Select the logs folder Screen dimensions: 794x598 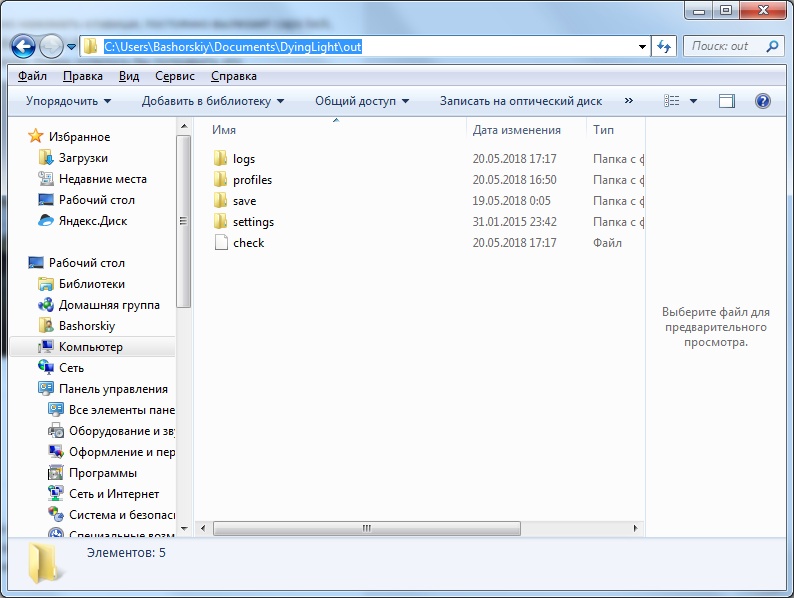point(244,159)
